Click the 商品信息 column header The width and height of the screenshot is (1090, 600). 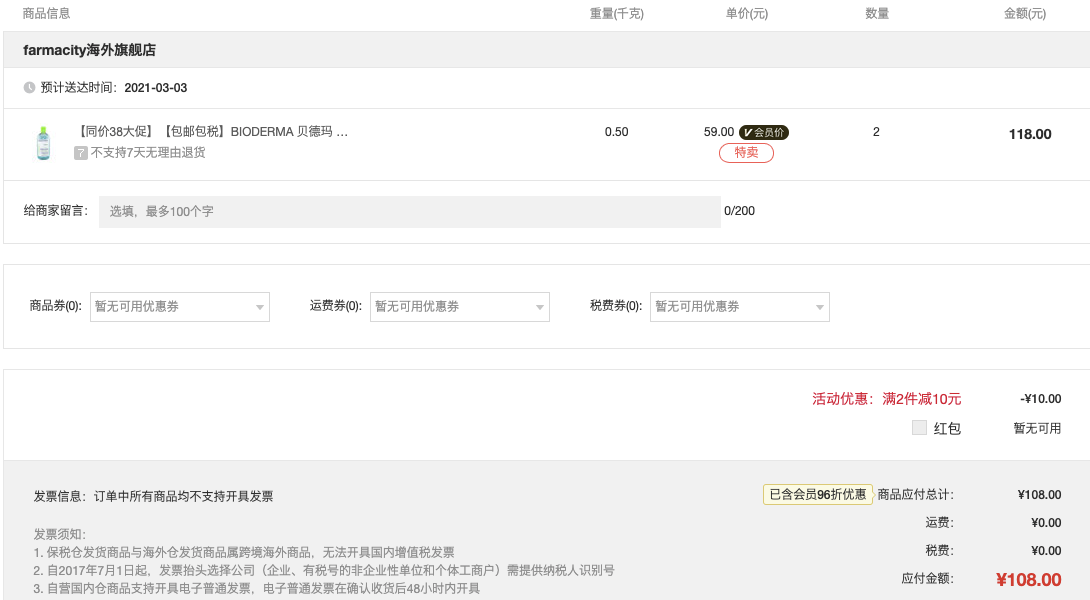[x=46, y=13]
